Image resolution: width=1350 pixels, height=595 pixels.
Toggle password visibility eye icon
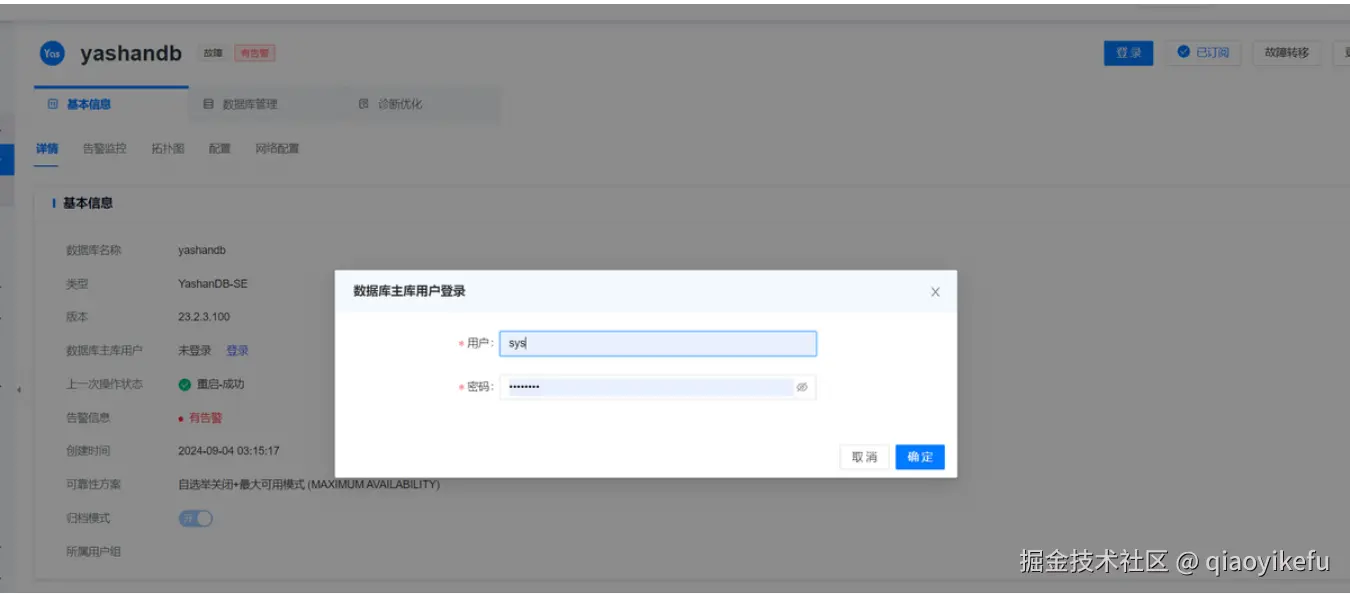pos(802,387)
